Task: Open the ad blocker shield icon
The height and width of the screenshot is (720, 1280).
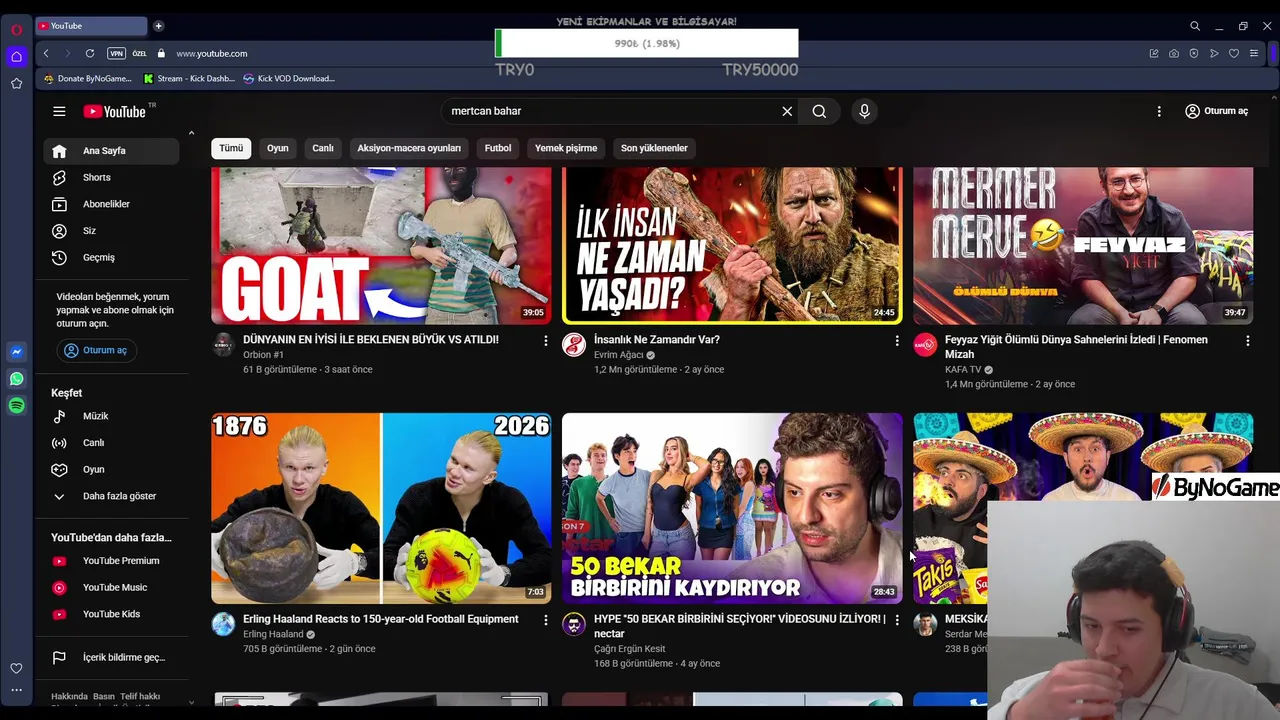Action: coord(1194,53)
